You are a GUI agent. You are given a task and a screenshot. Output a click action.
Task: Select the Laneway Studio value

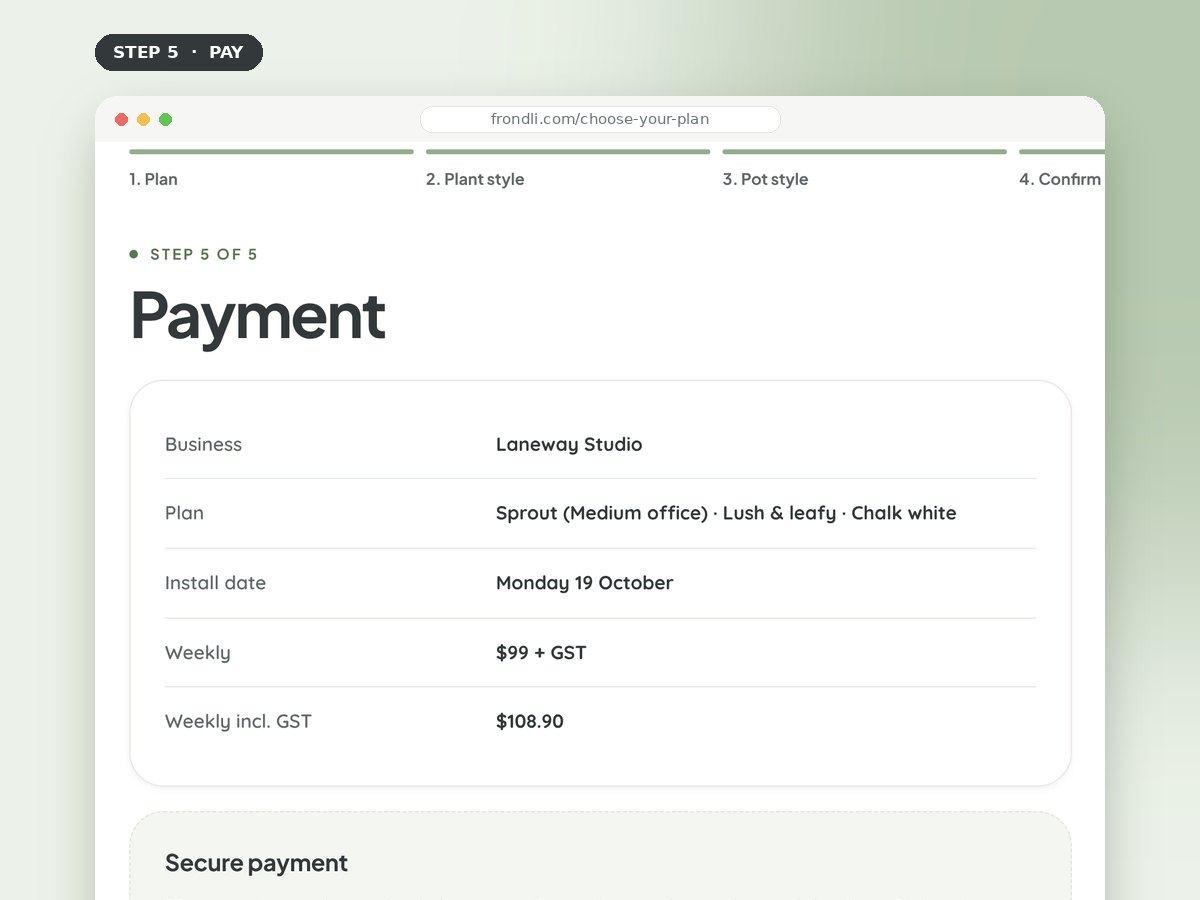click(x=569, y=444)
